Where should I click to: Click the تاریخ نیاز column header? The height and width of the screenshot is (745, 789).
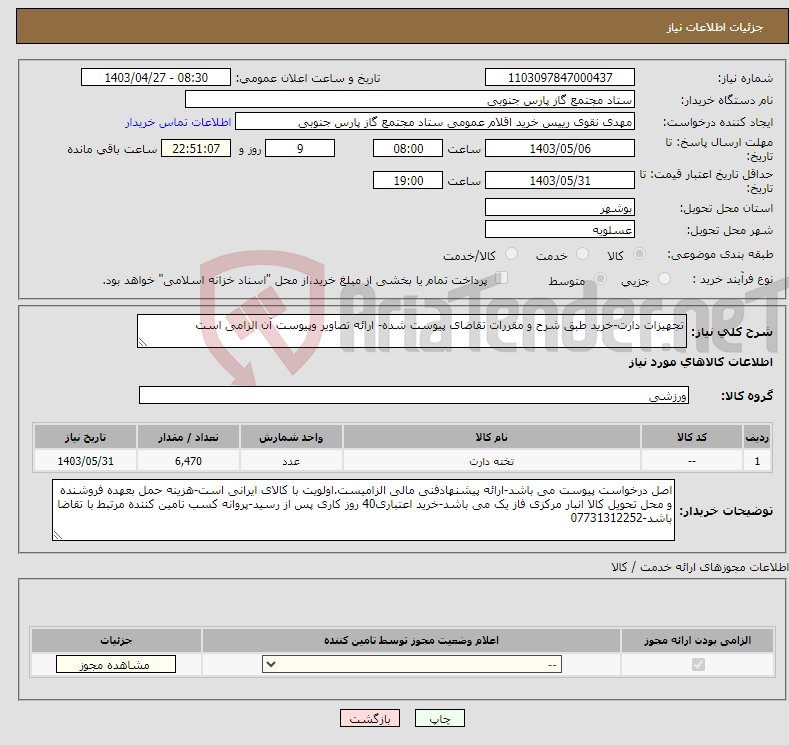(x=86, y=437)
